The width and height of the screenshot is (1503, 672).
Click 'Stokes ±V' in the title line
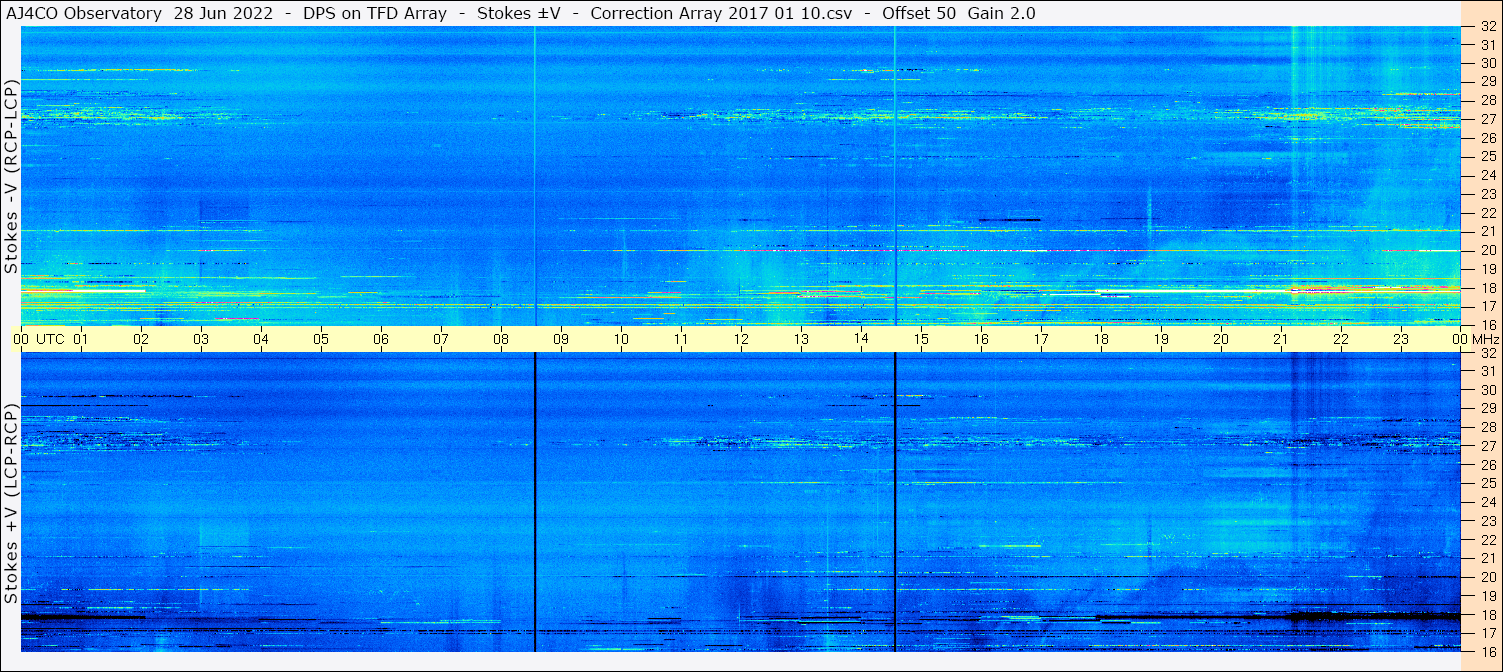point(519,14)
